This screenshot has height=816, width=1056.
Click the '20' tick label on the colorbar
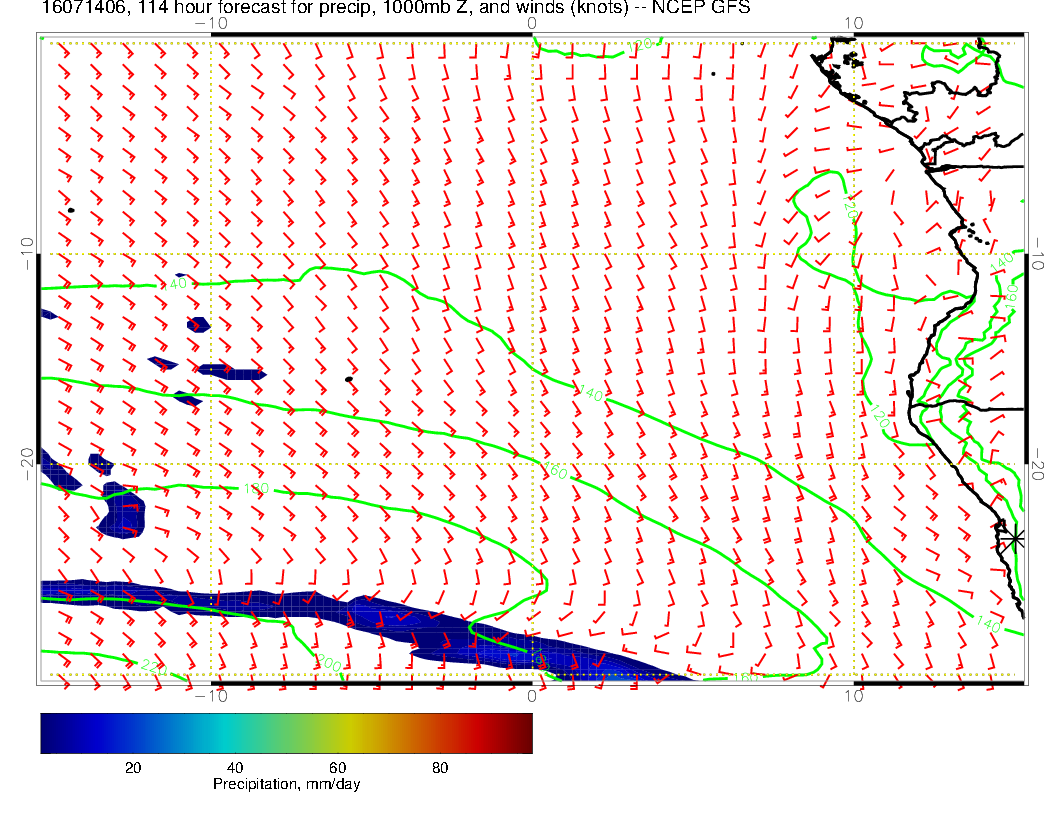pos(133,768)
